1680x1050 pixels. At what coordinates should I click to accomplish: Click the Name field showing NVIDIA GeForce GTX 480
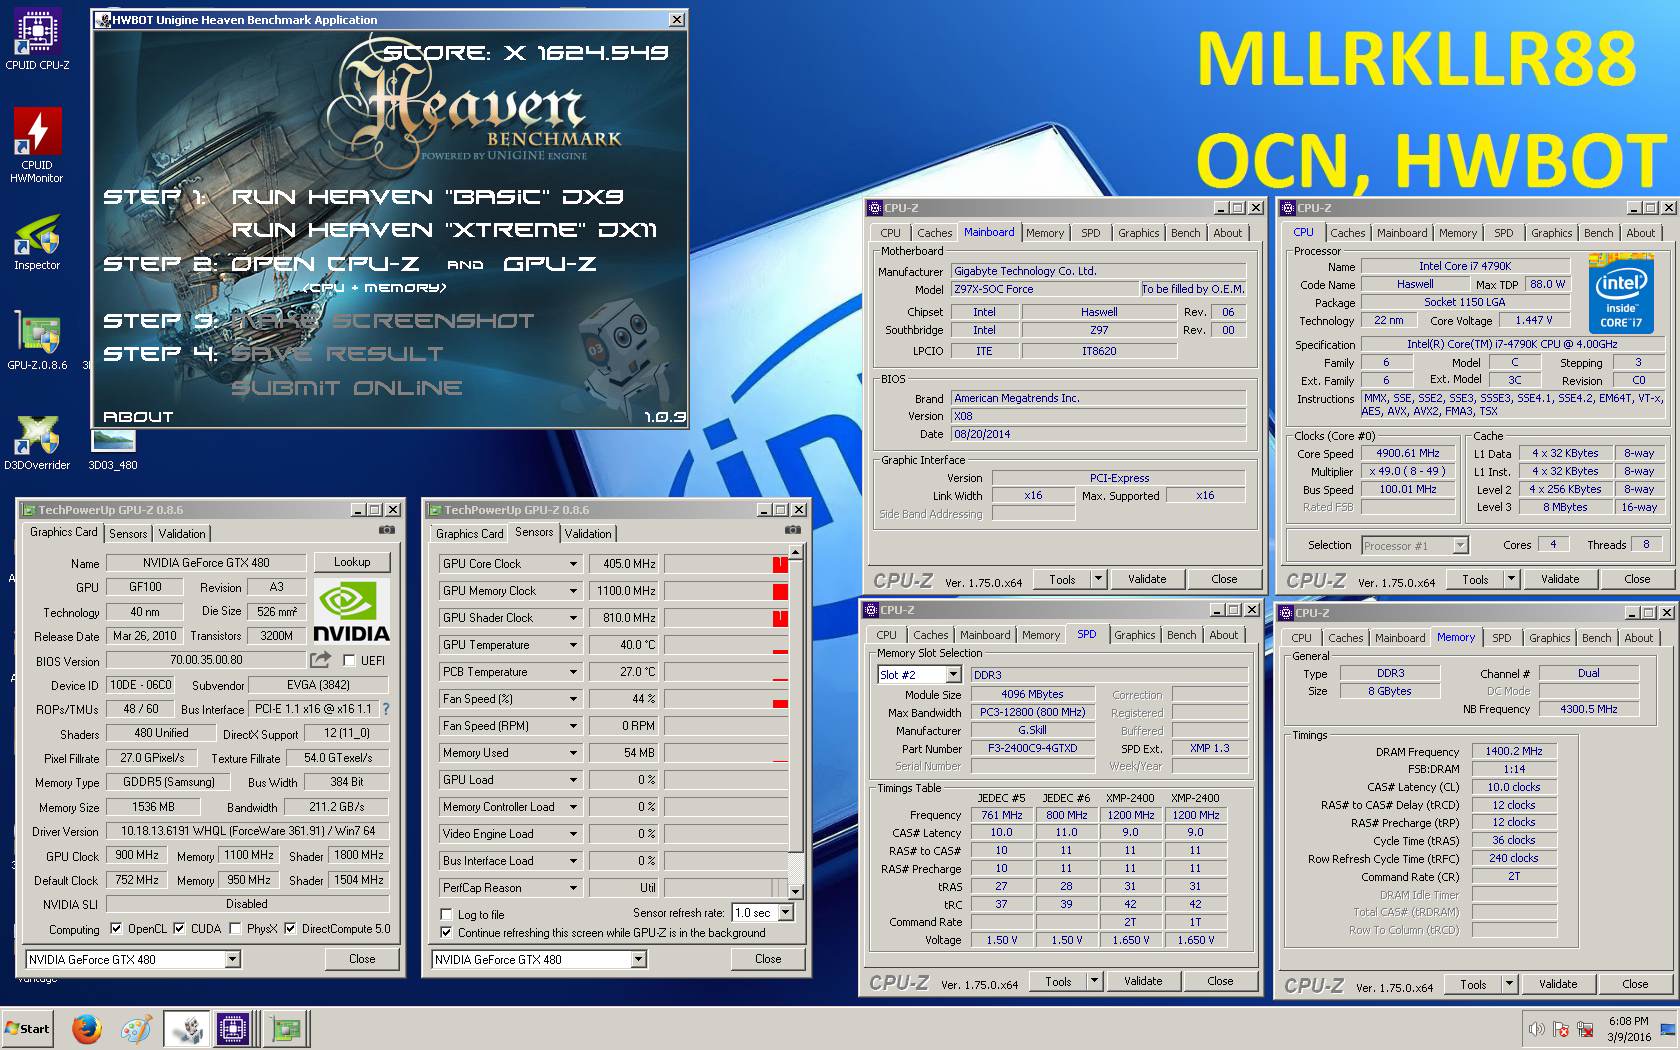(206, 563)
